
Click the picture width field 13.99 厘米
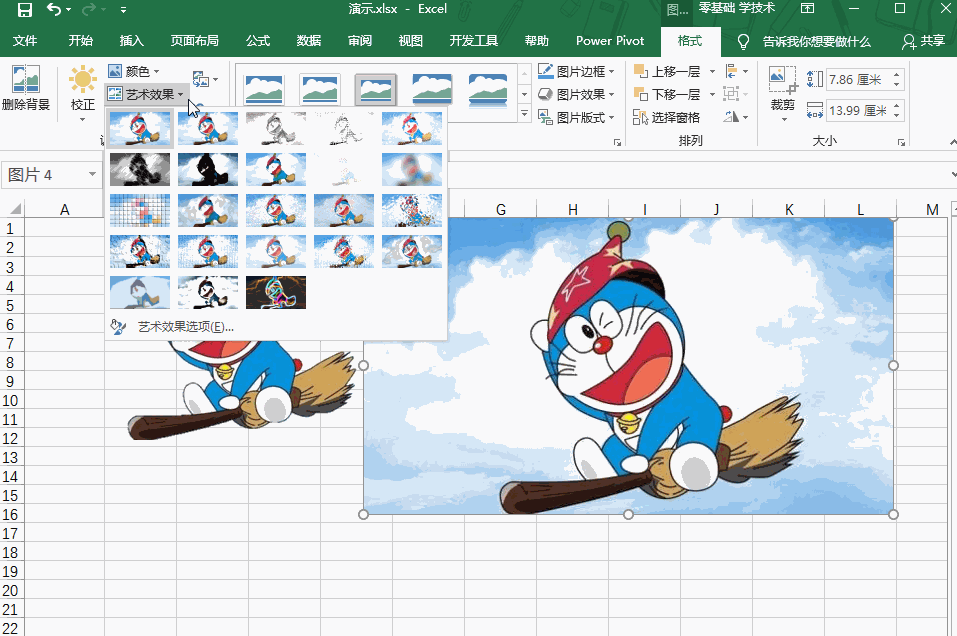858,110
